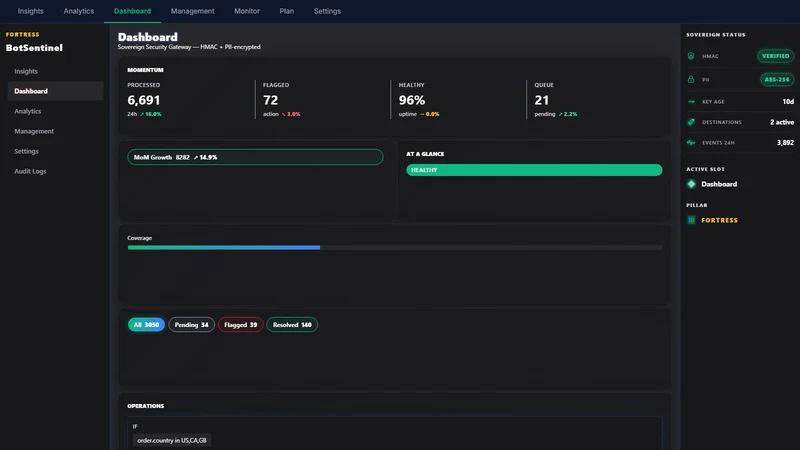Viewport: 800px width, 450px height.
Task: Click the OPERATIONS section heading
Action: point(145,406)
